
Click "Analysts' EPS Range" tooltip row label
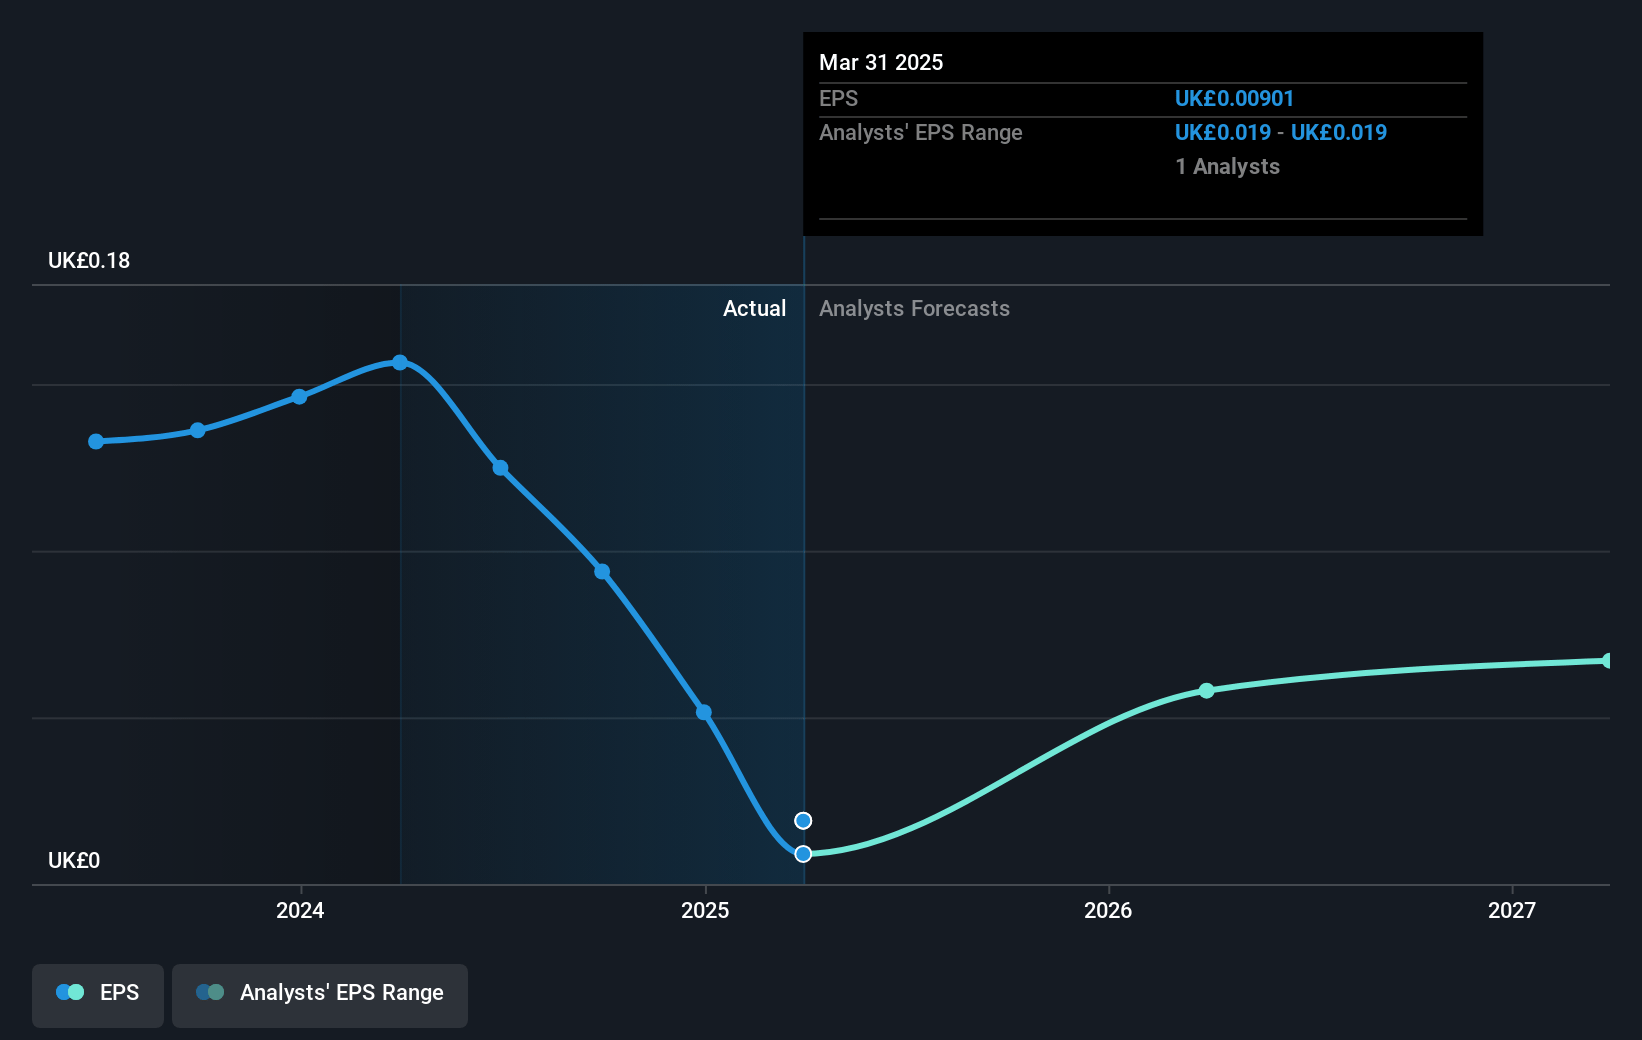(x=921, y=133)
